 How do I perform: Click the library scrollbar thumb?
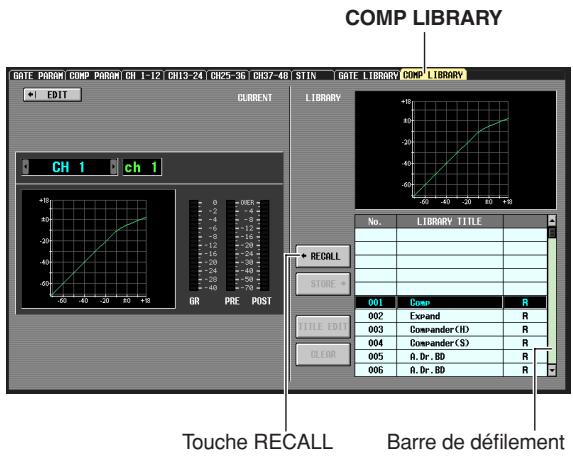[x=552, y=232]
